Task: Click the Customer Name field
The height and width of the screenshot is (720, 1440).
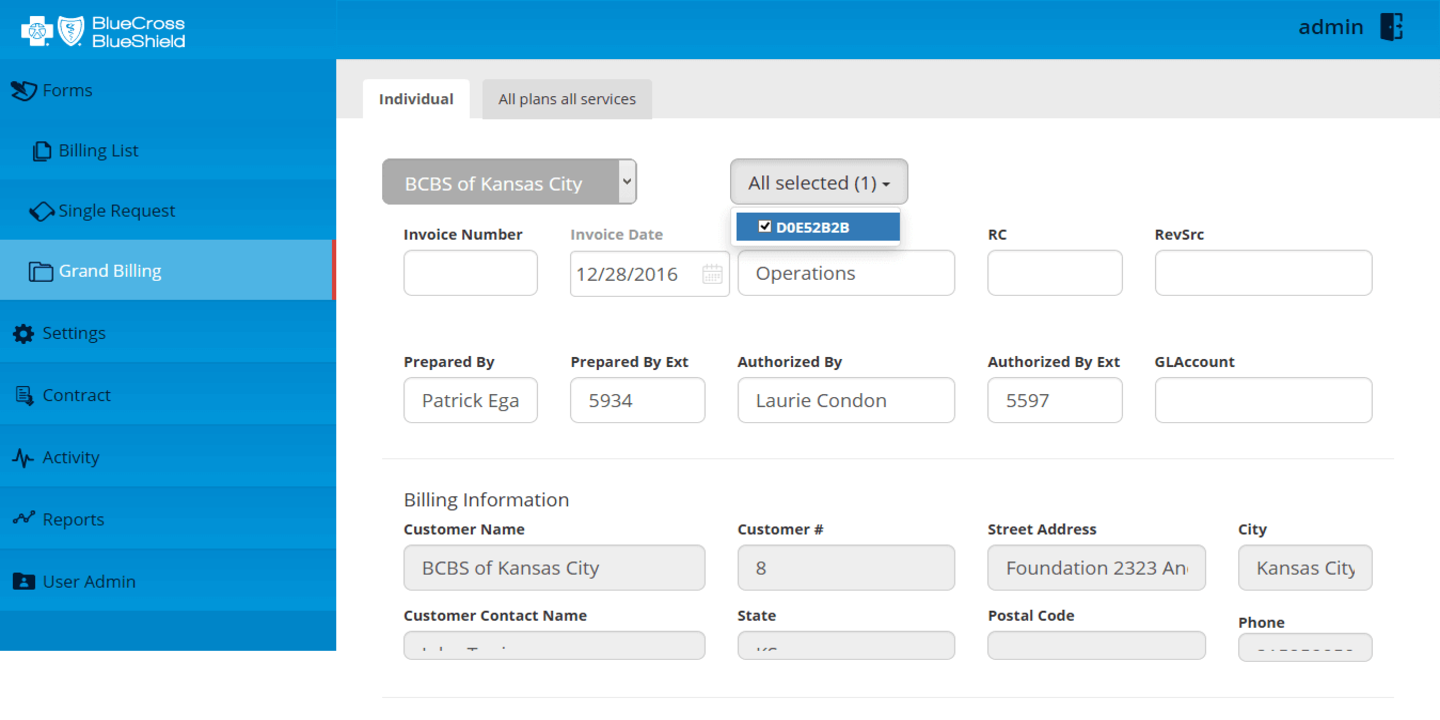Action: tap(554, 568)
